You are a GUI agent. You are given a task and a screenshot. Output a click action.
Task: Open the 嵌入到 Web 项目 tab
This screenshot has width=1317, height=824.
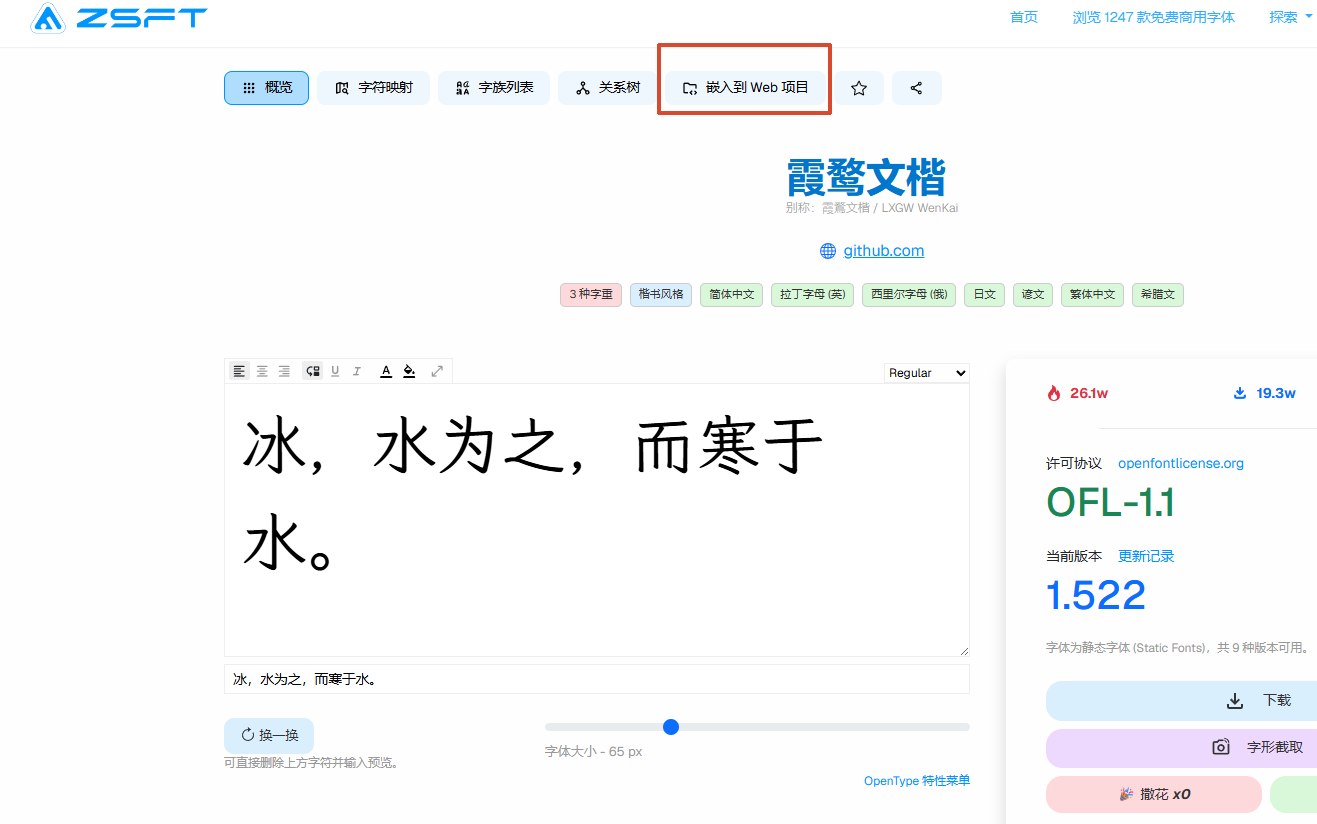pyautogui.click(x=745, y=88)
